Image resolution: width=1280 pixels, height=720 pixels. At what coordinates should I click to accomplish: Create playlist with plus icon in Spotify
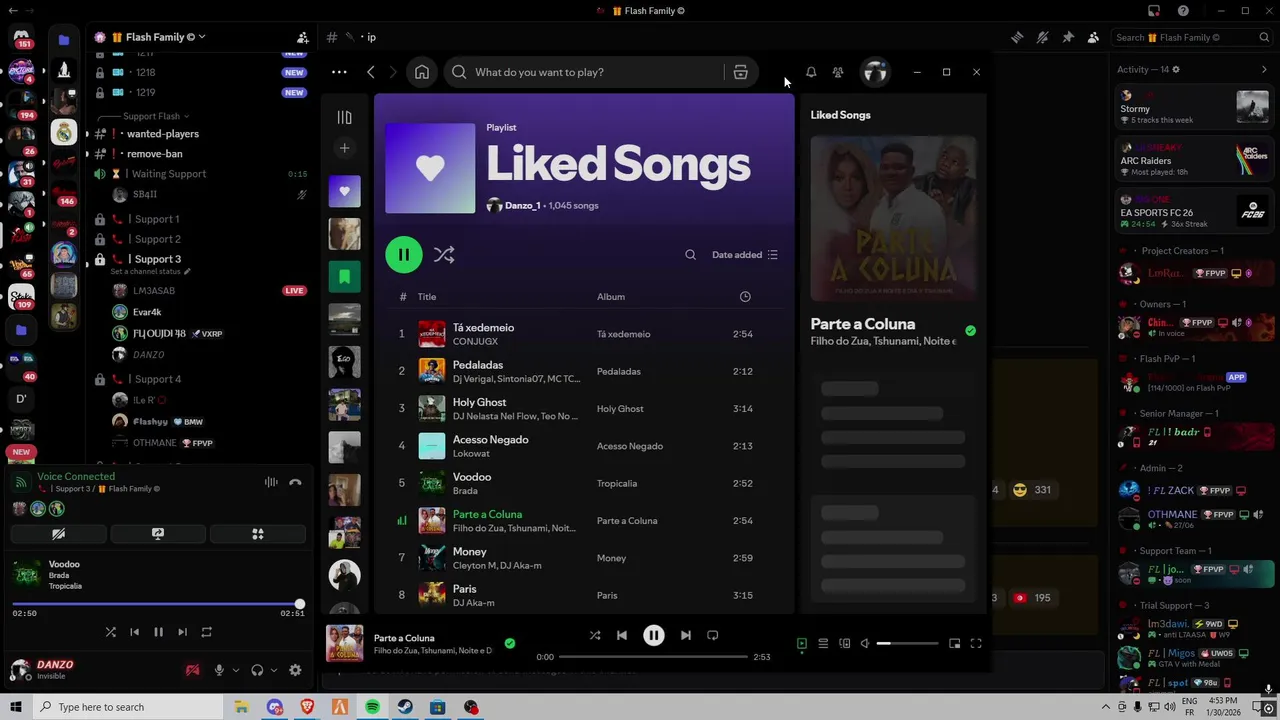[x=344, y=148]
